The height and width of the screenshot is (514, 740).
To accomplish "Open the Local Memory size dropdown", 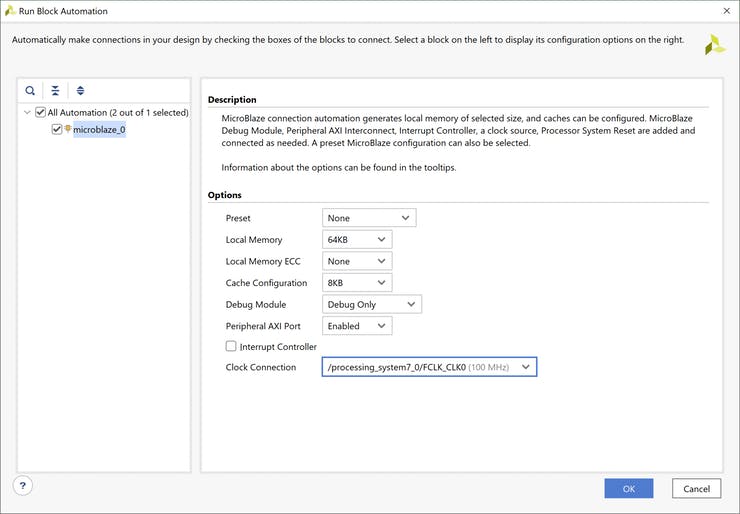I will pos(357,240).
